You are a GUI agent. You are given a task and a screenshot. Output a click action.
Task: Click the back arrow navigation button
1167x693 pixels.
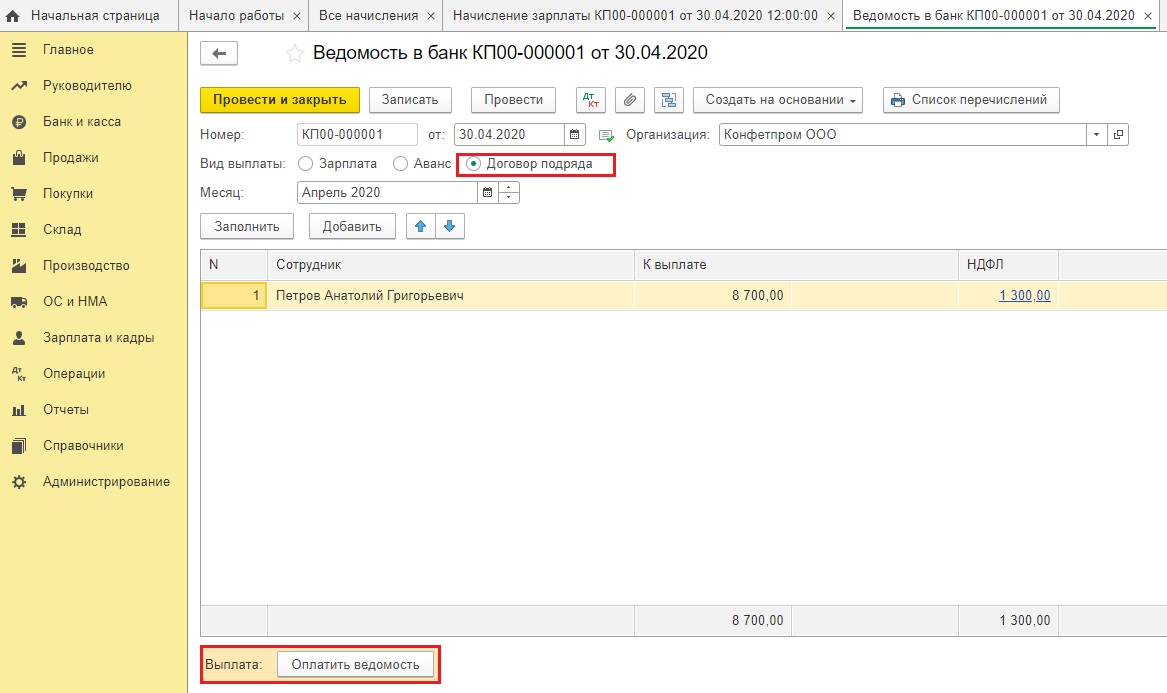[219, 54]
